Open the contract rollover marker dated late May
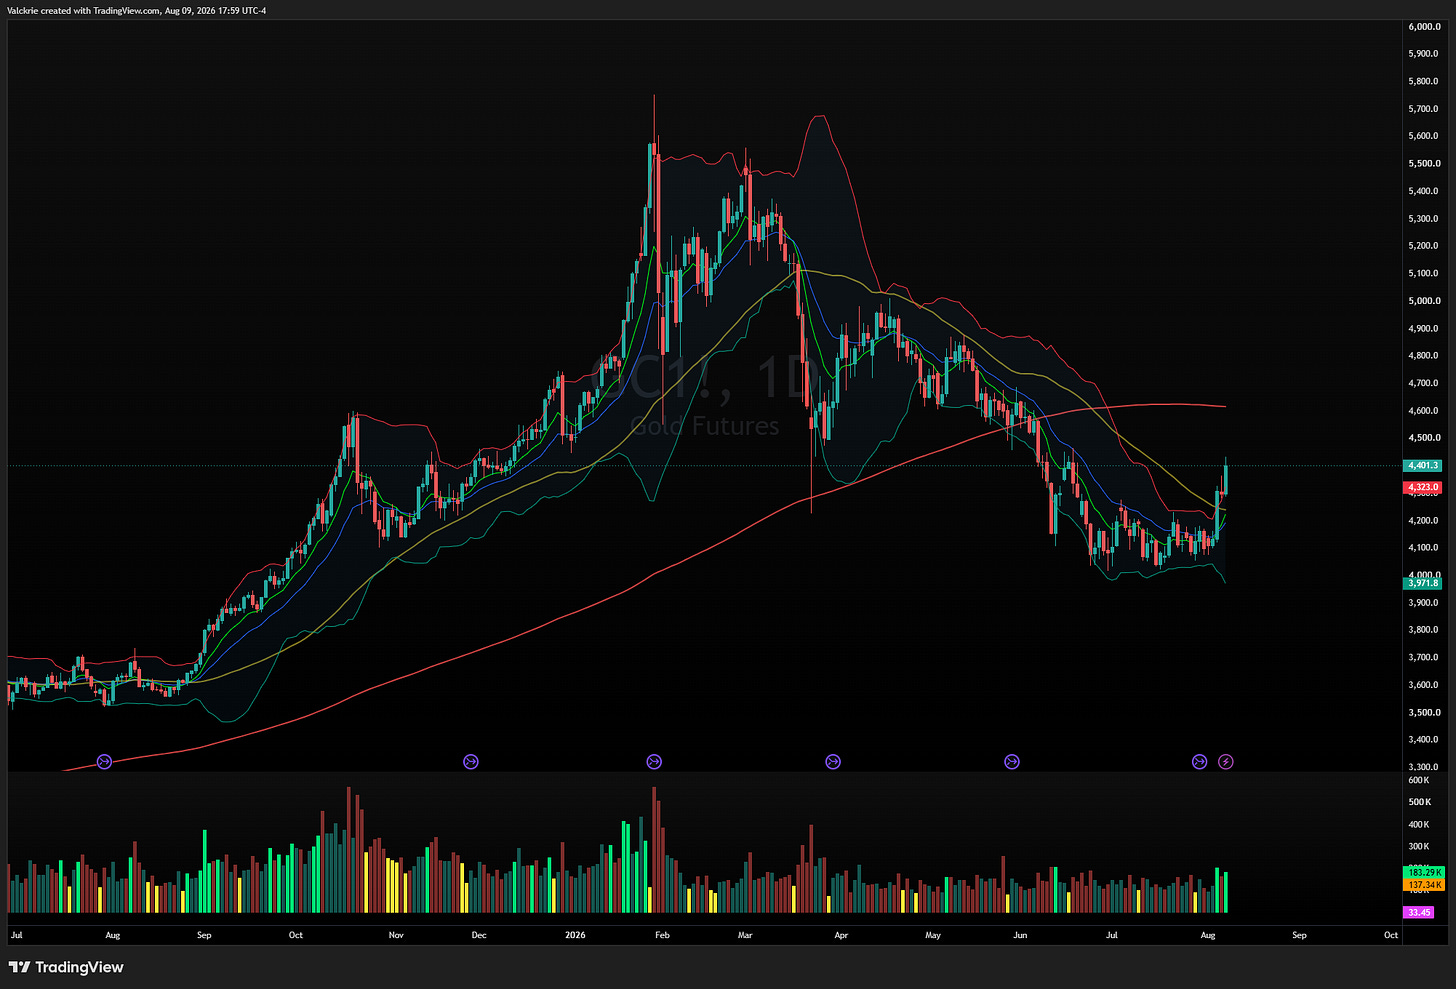This screenshot has width=1456, height=989. [1012, 762]
